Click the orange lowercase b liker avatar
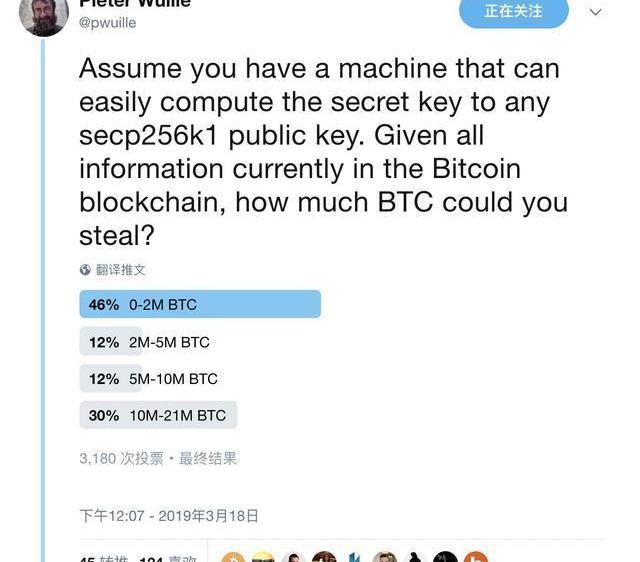 point(476,557)
